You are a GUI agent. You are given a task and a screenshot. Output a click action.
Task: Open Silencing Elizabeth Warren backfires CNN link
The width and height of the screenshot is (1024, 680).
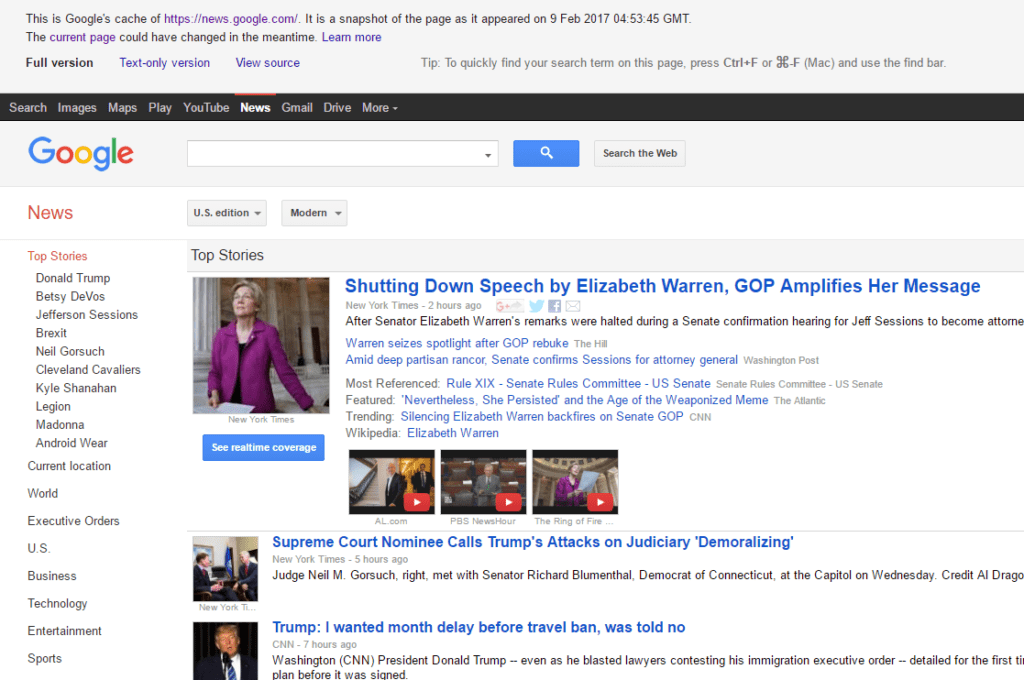(x=542, y=417)
